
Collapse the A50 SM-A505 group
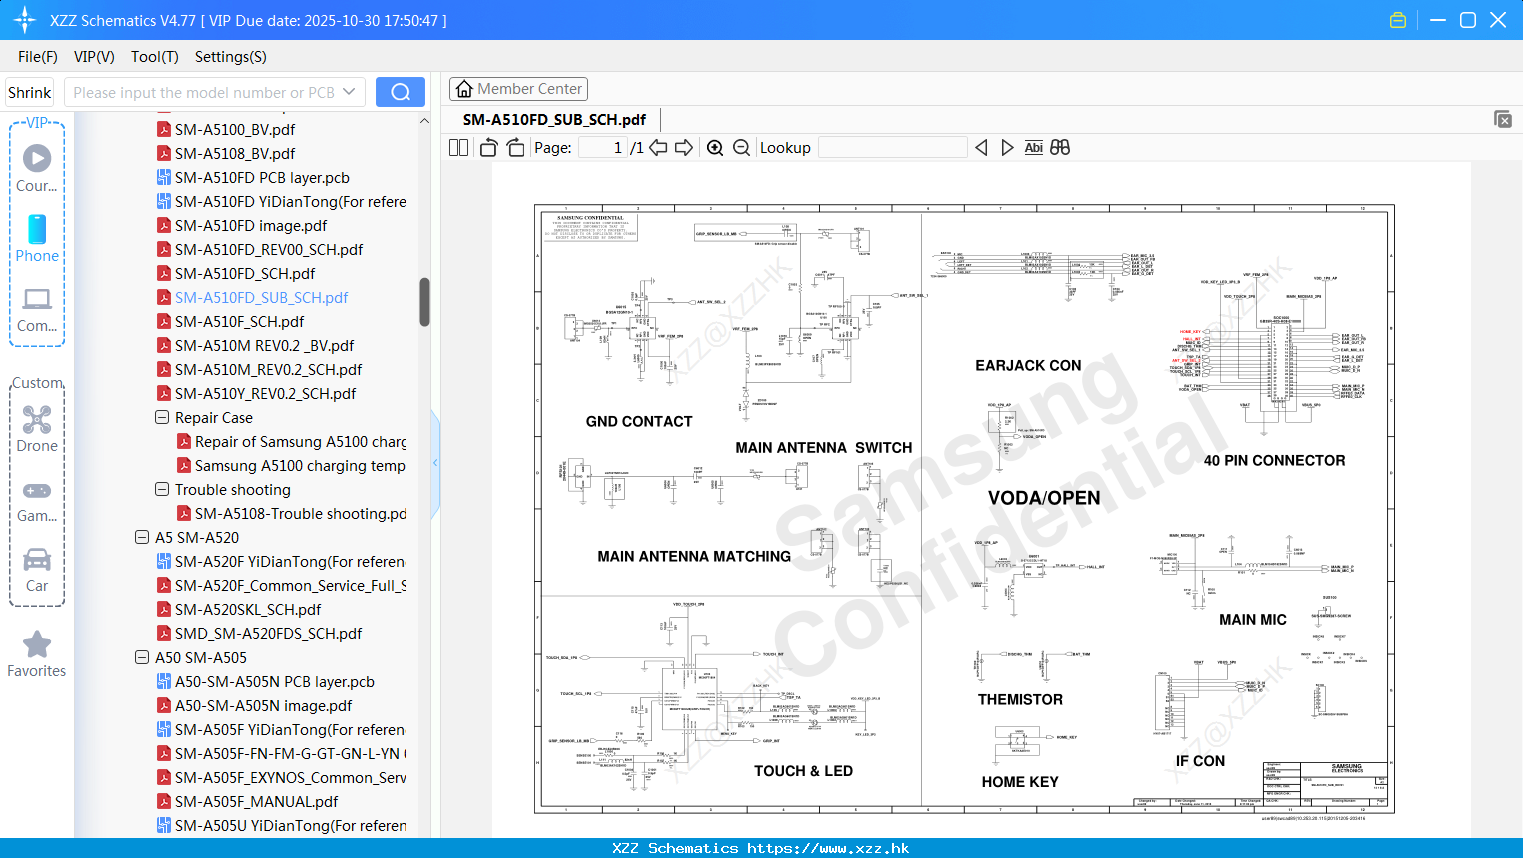point(142,657)
